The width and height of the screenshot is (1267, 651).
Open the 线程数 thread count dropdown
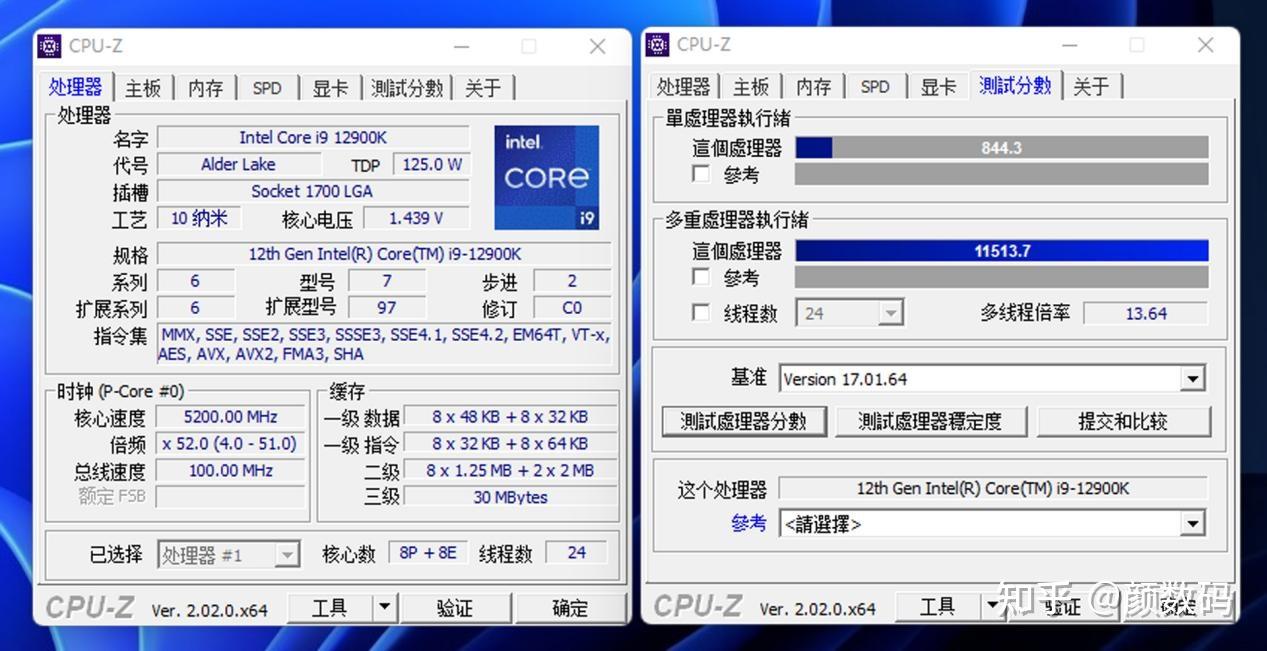click(x=892, y=313)
